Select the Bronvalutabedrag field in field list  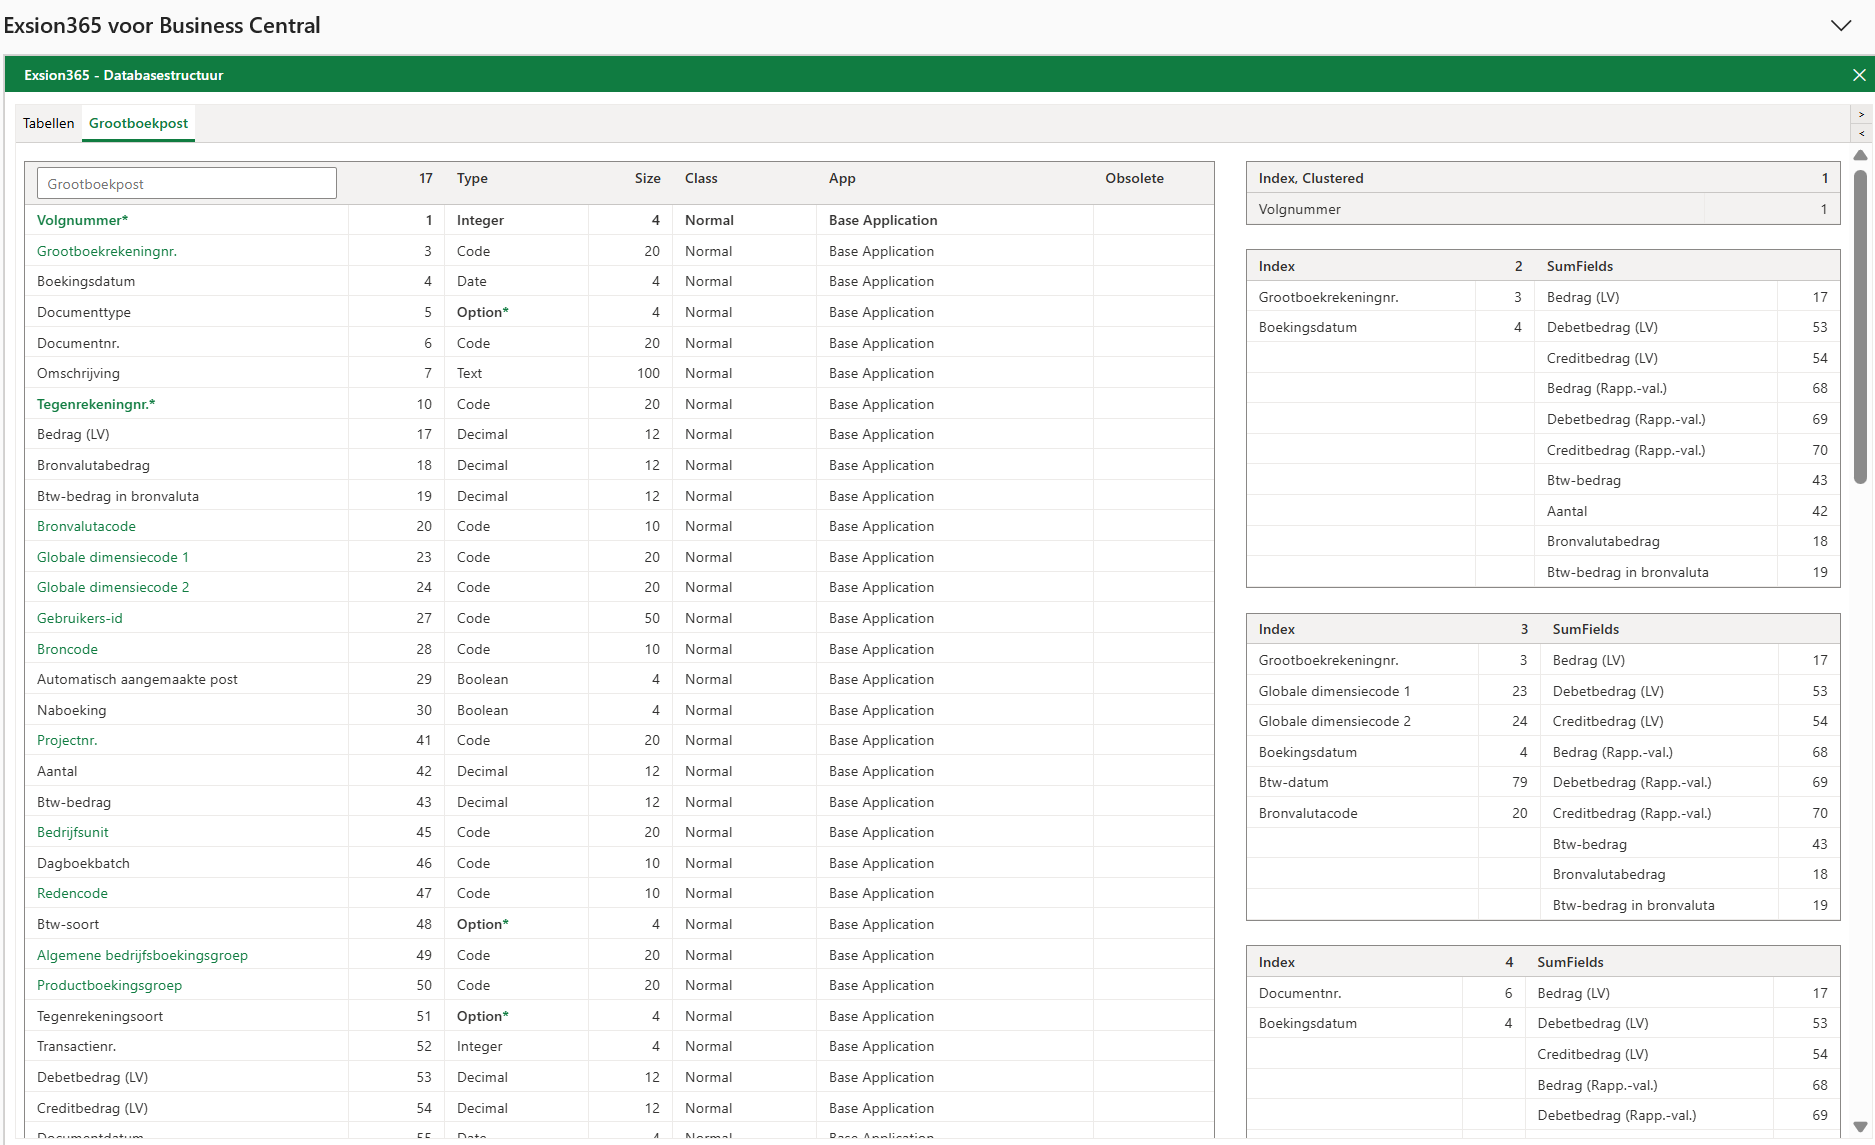93,465
